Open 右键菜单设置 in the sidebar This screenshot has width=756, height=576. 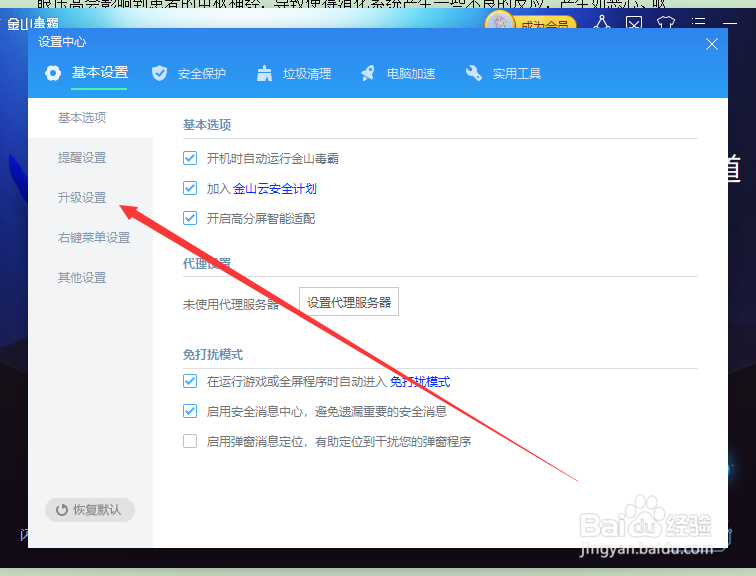(x=94, y=238)
